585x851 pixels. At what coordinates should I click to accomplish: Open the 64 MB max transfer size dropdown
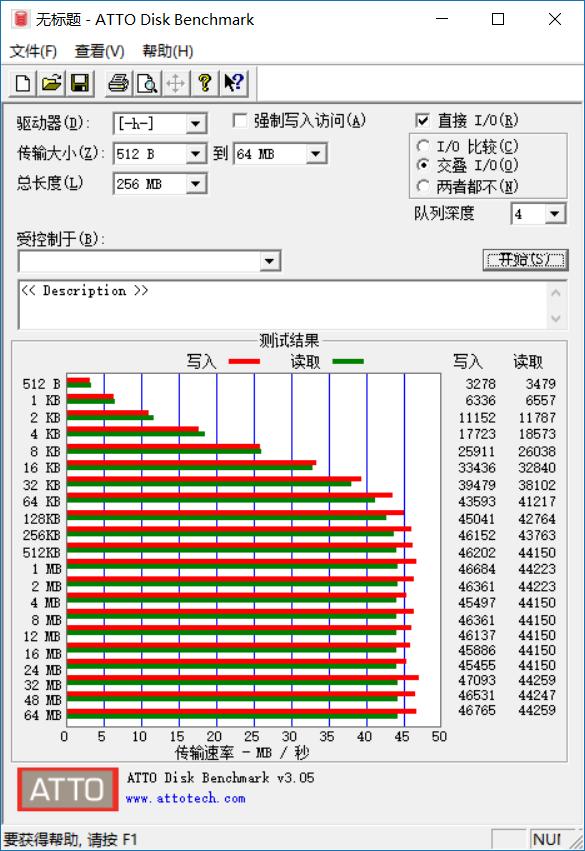[315, 154]
